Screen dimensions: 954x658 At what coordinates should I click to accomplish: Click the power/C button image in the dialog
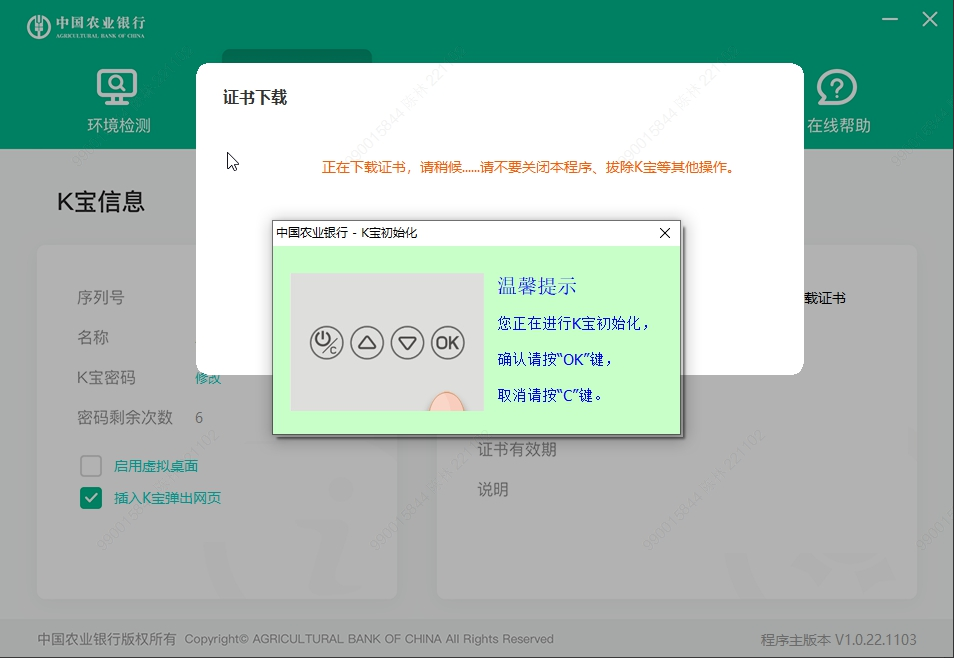(x=327, y=343)
